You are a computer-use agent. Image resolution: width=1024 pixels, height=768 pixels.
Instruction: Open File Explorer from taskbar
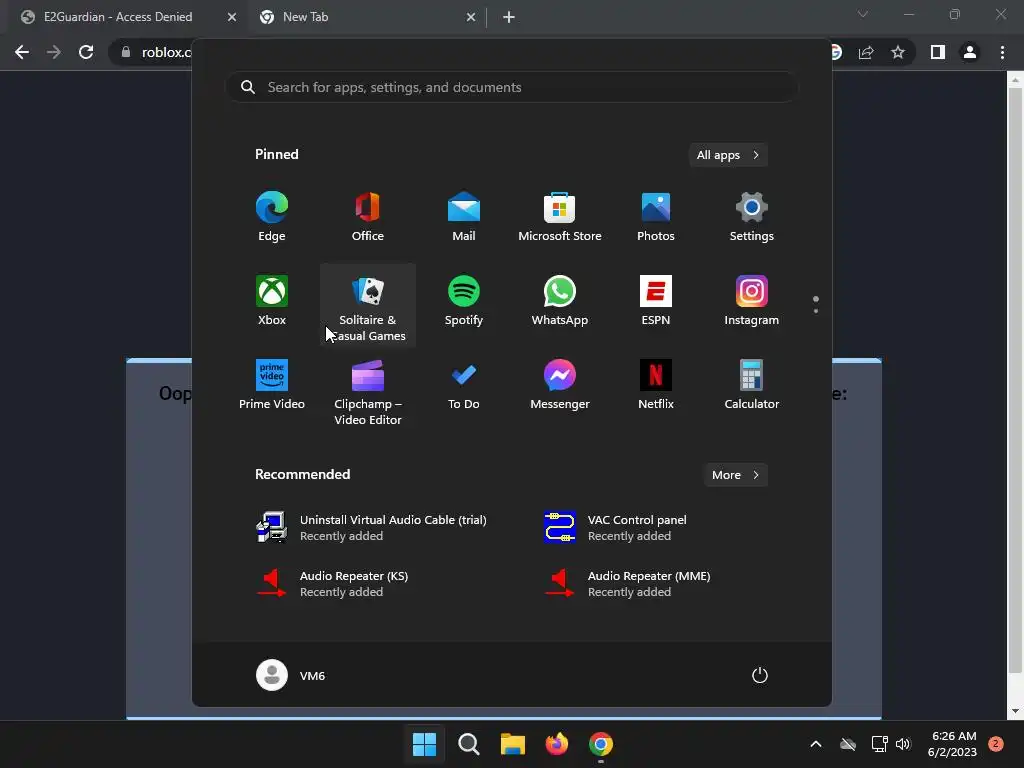click(x=513, y=744)
